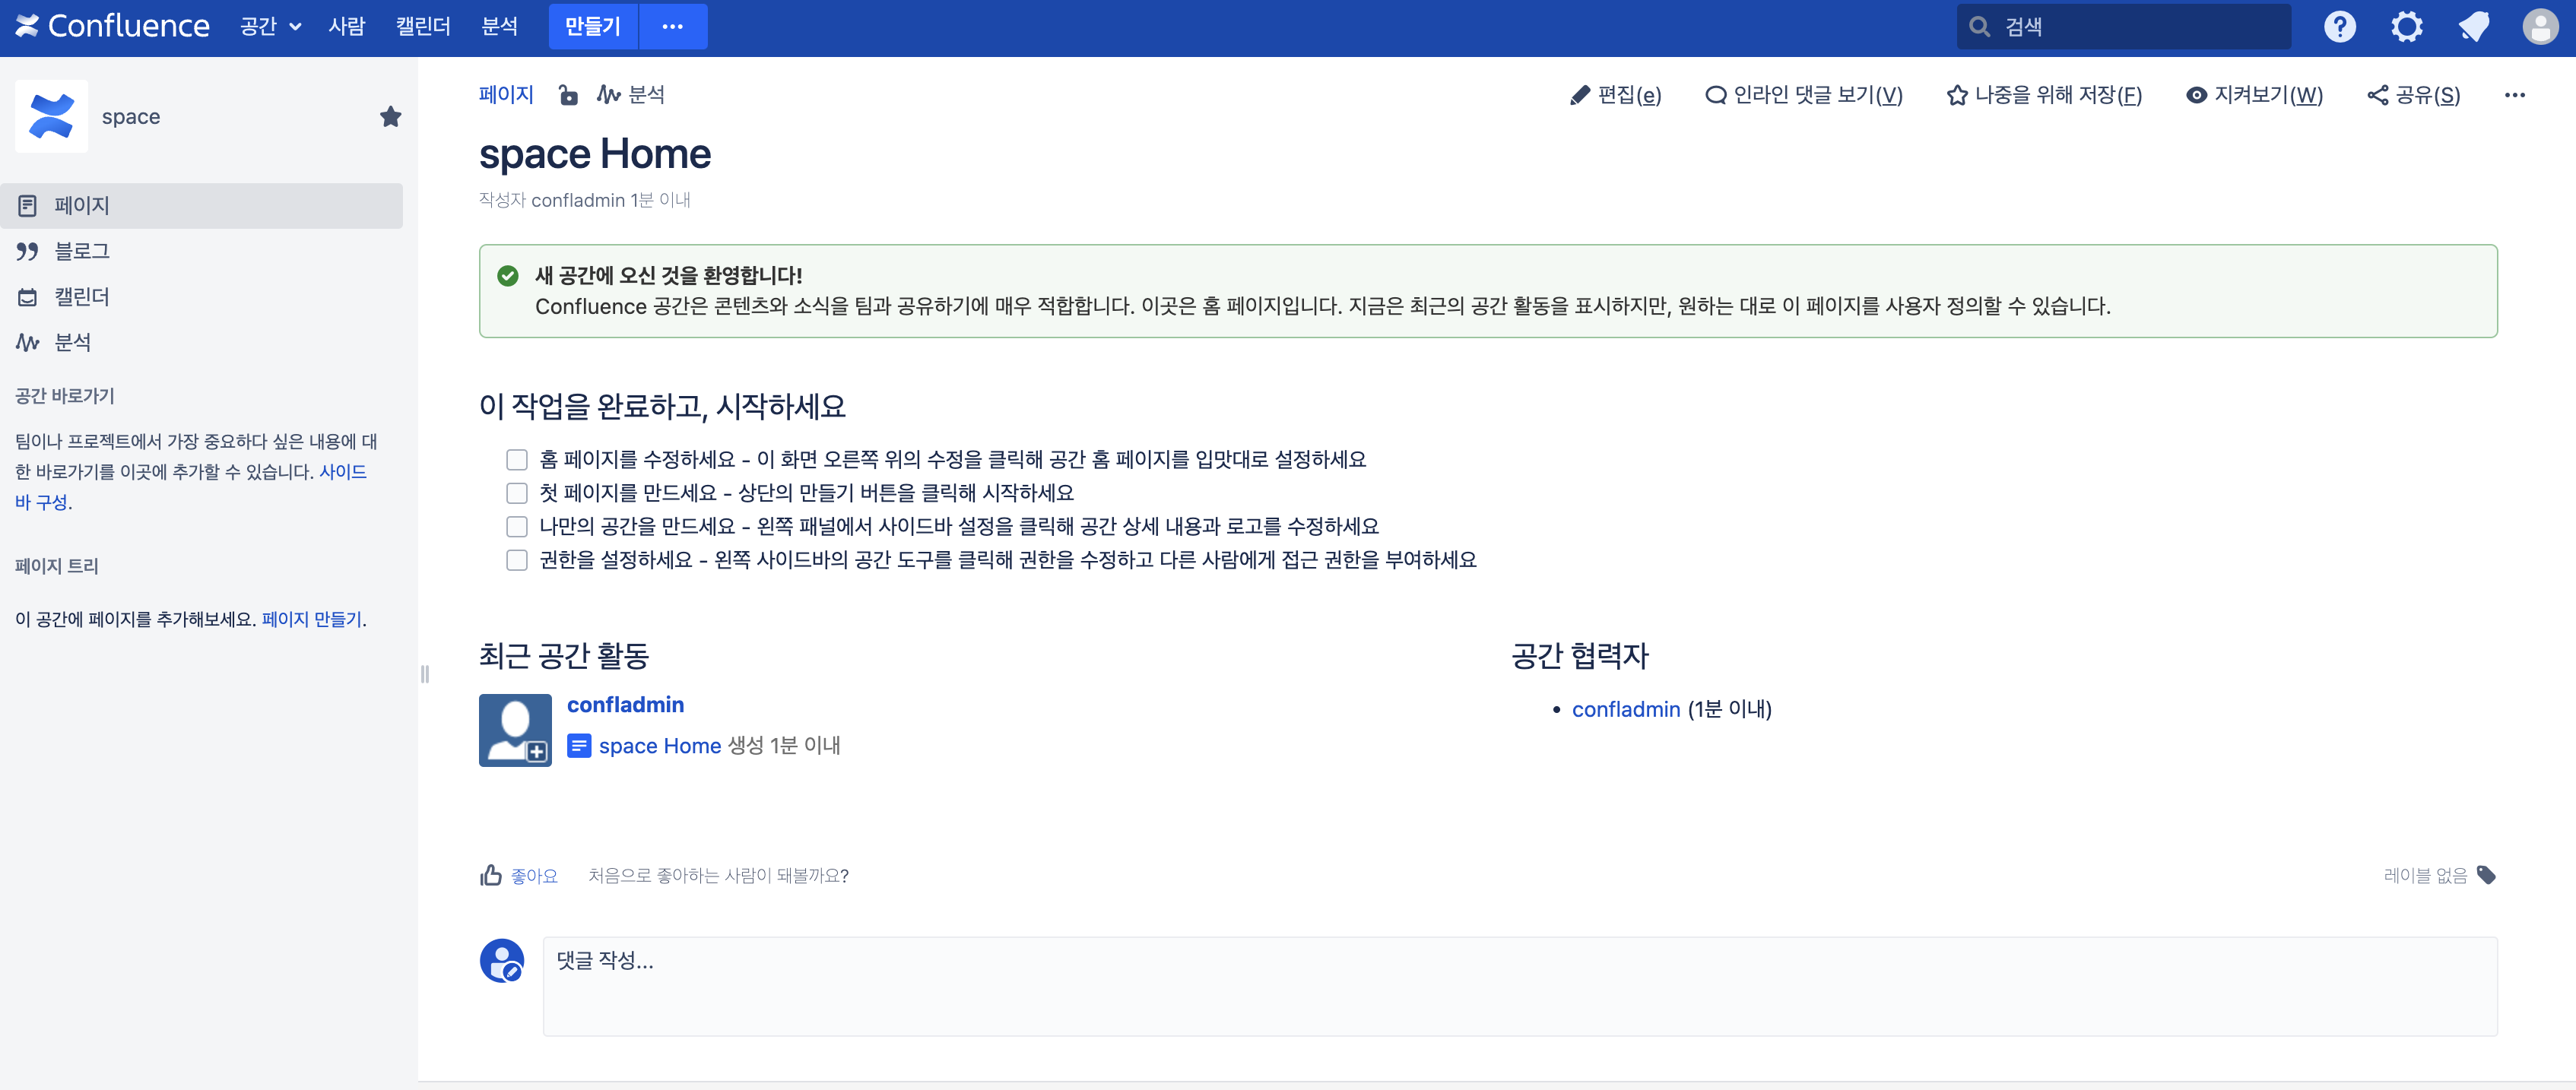Star the space as favorite
The image size is (2576, 1090).
390,117
